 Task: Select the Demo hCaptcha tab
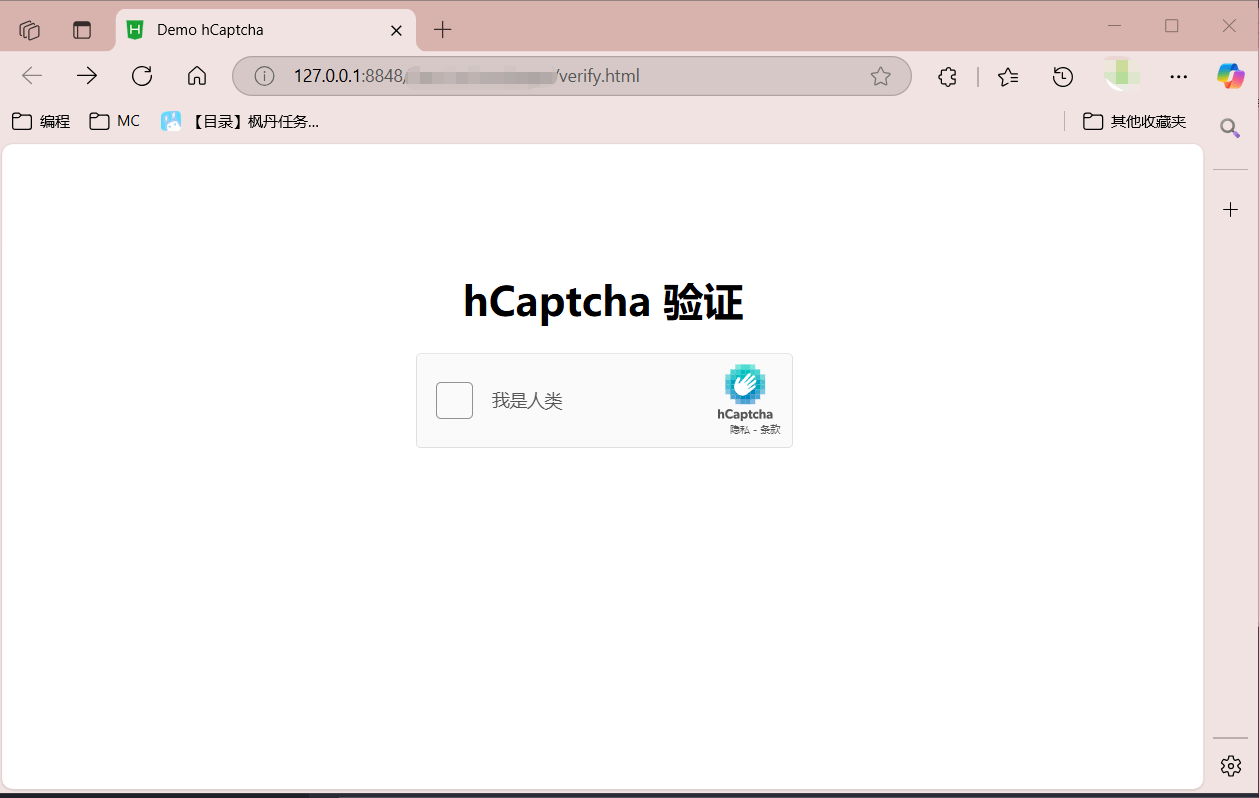[250, 30]
